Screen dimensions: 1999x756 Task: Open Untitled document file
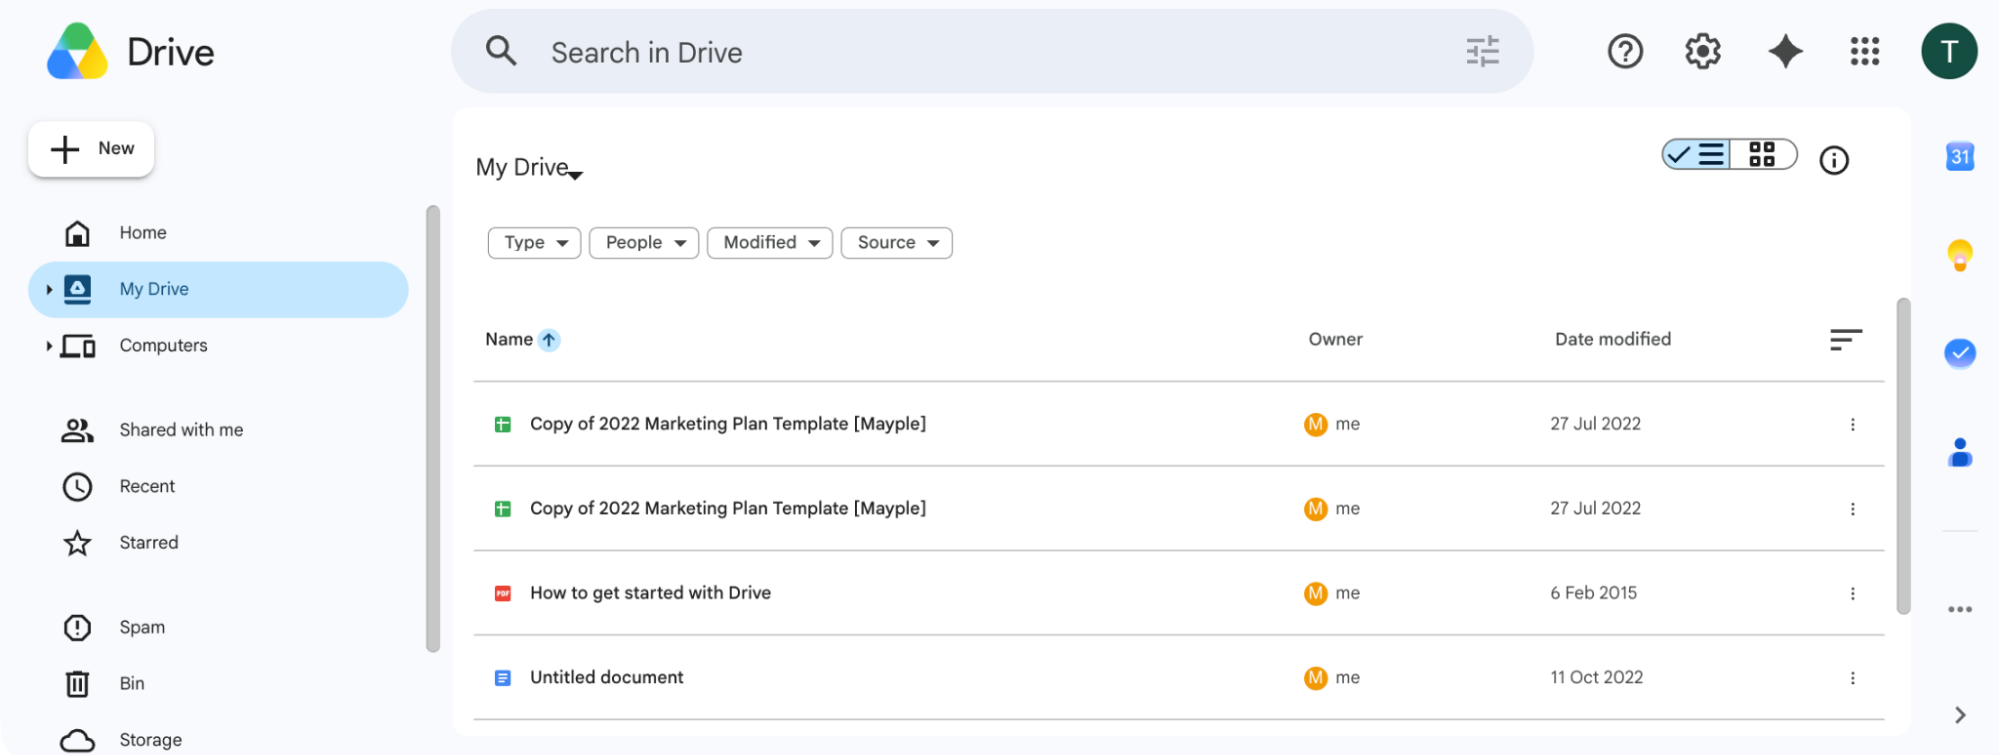[606, 678]
